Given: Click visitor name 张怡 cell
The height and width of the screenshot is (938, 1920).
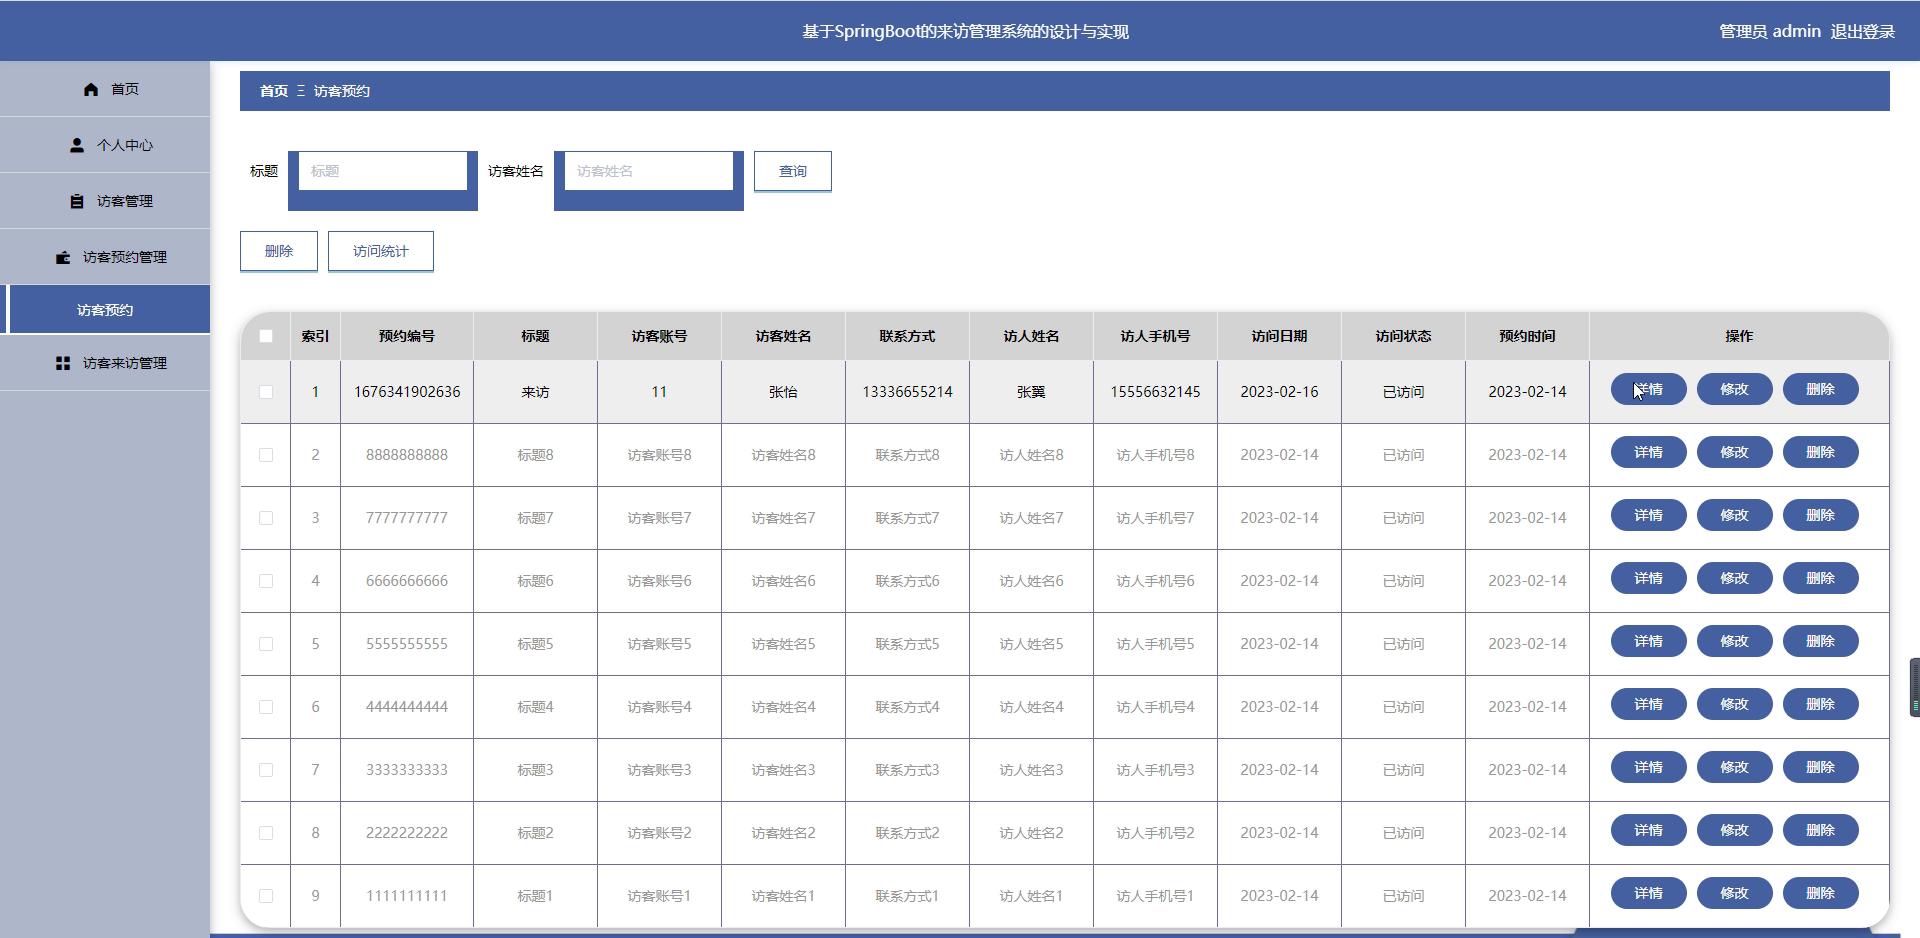Looking at the screenshot, I should (x=783, y=392).
